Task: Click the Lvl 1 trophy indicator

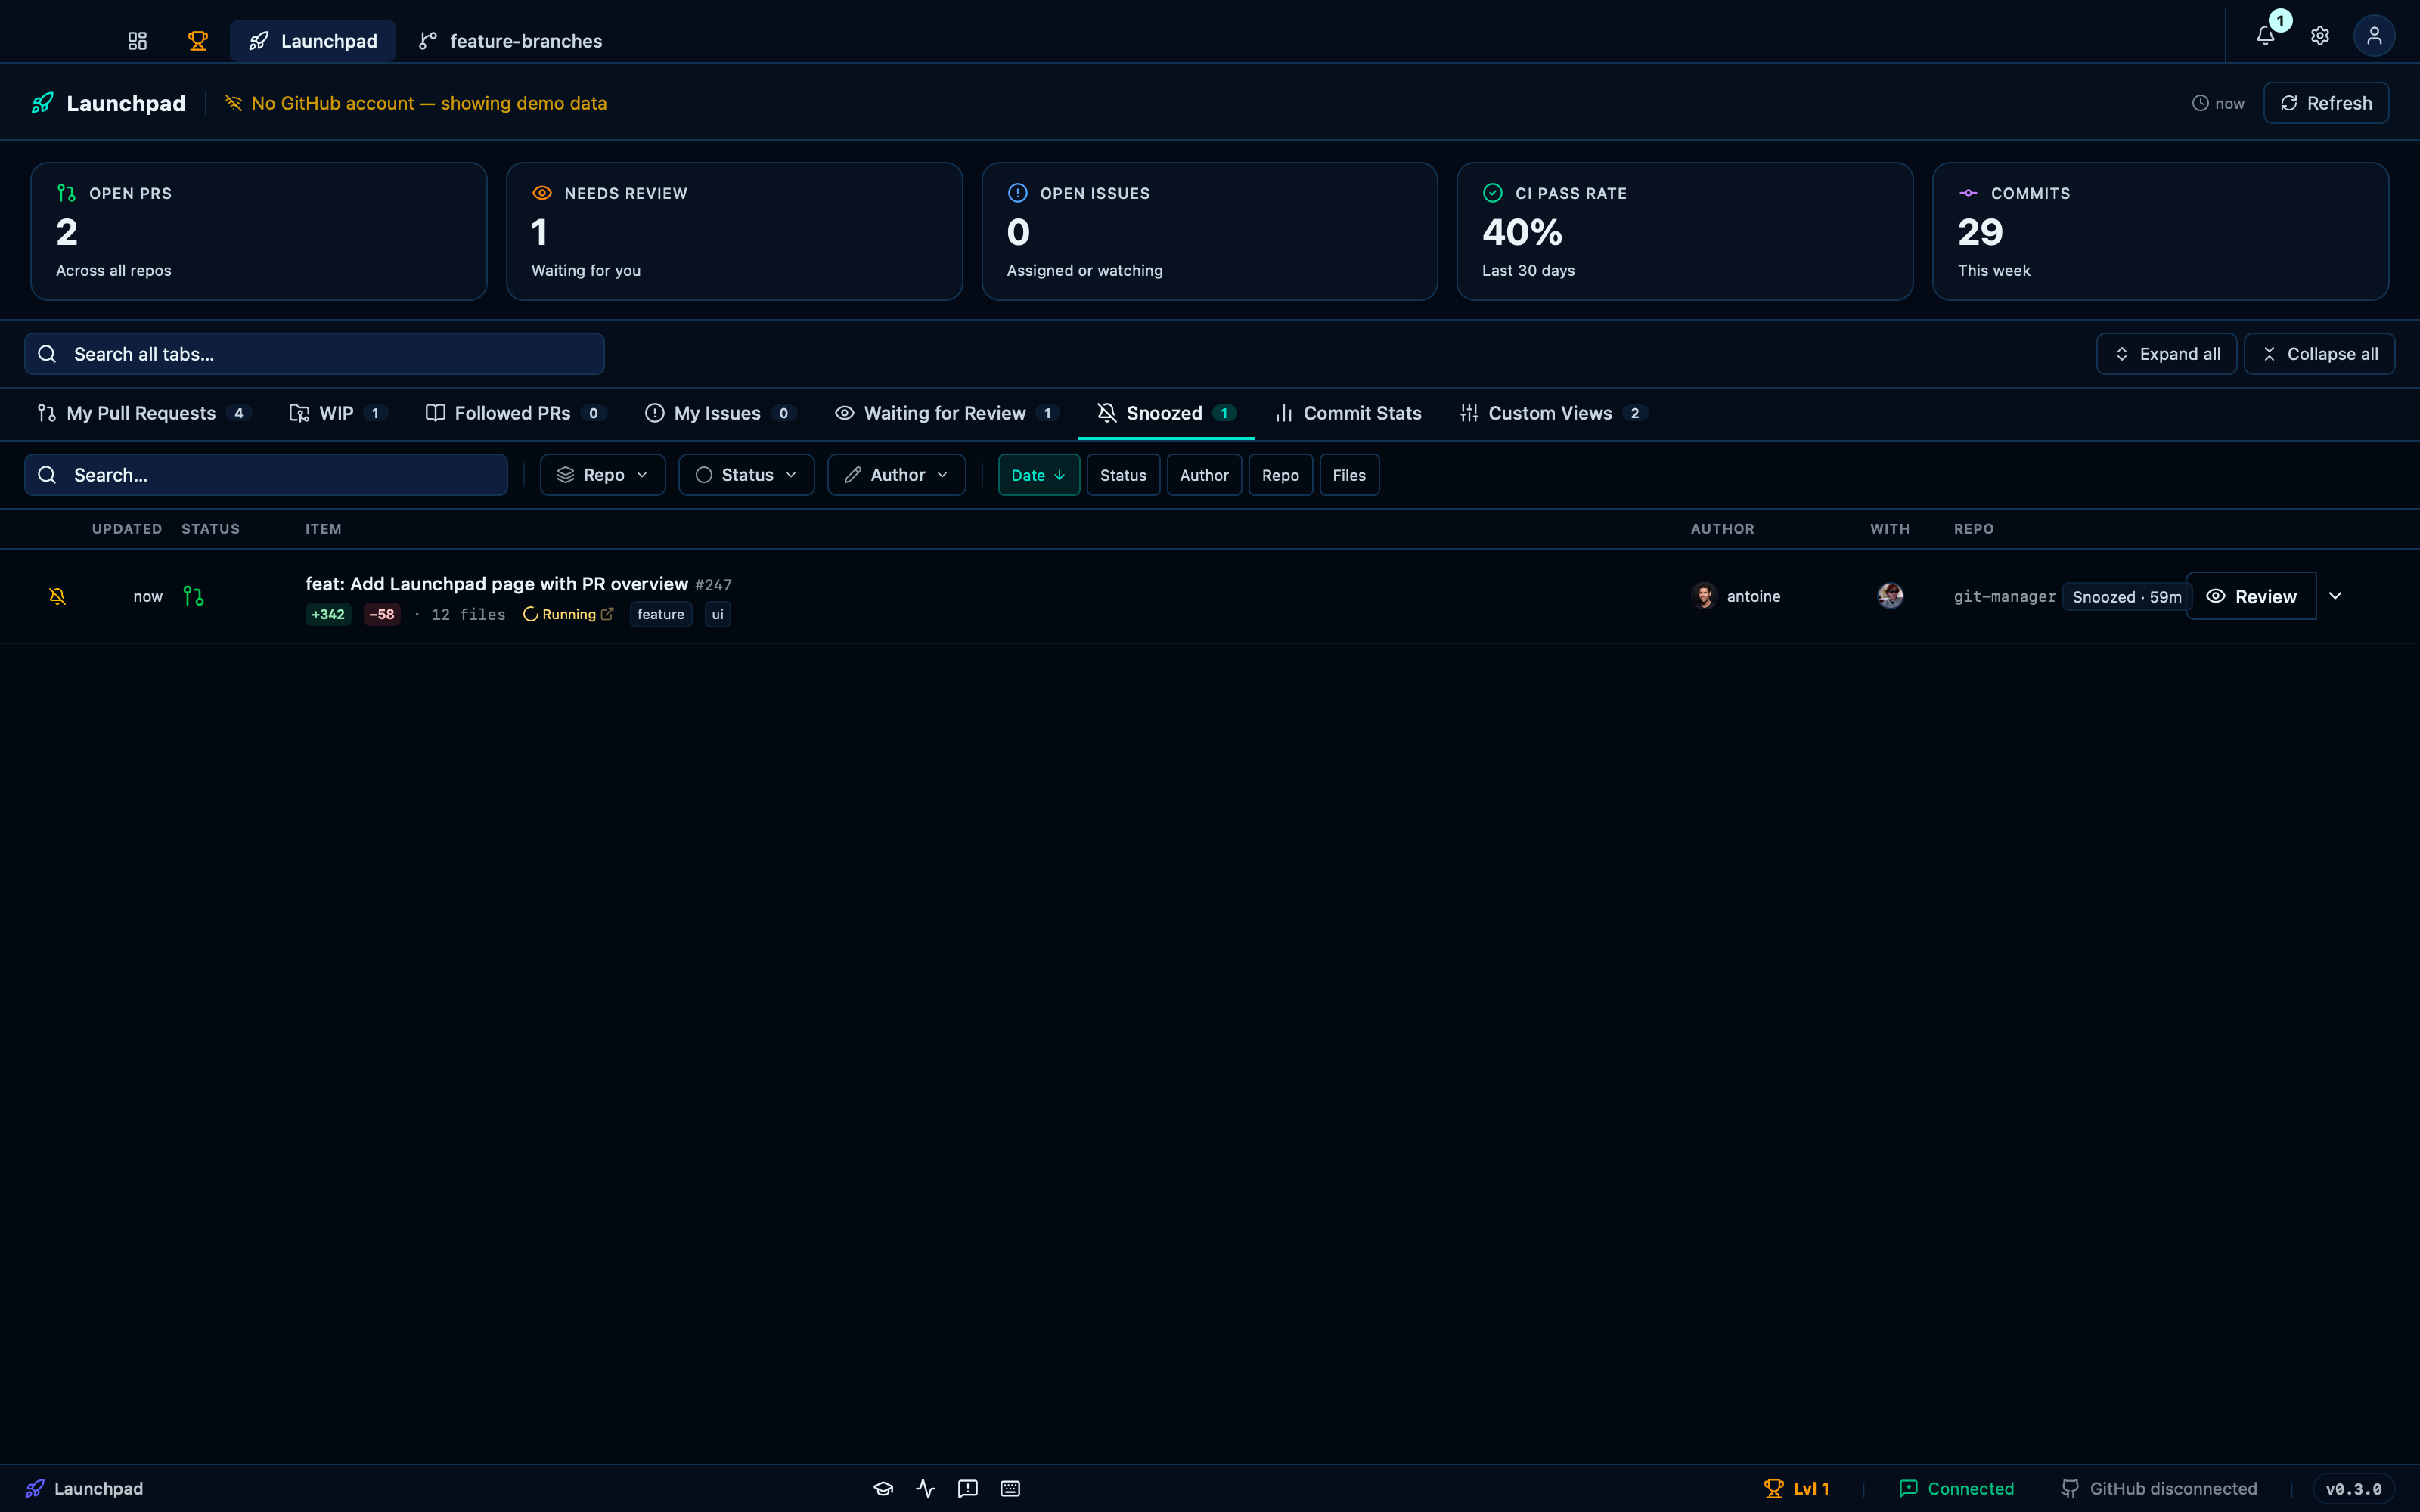Action: point(1797,1488)
